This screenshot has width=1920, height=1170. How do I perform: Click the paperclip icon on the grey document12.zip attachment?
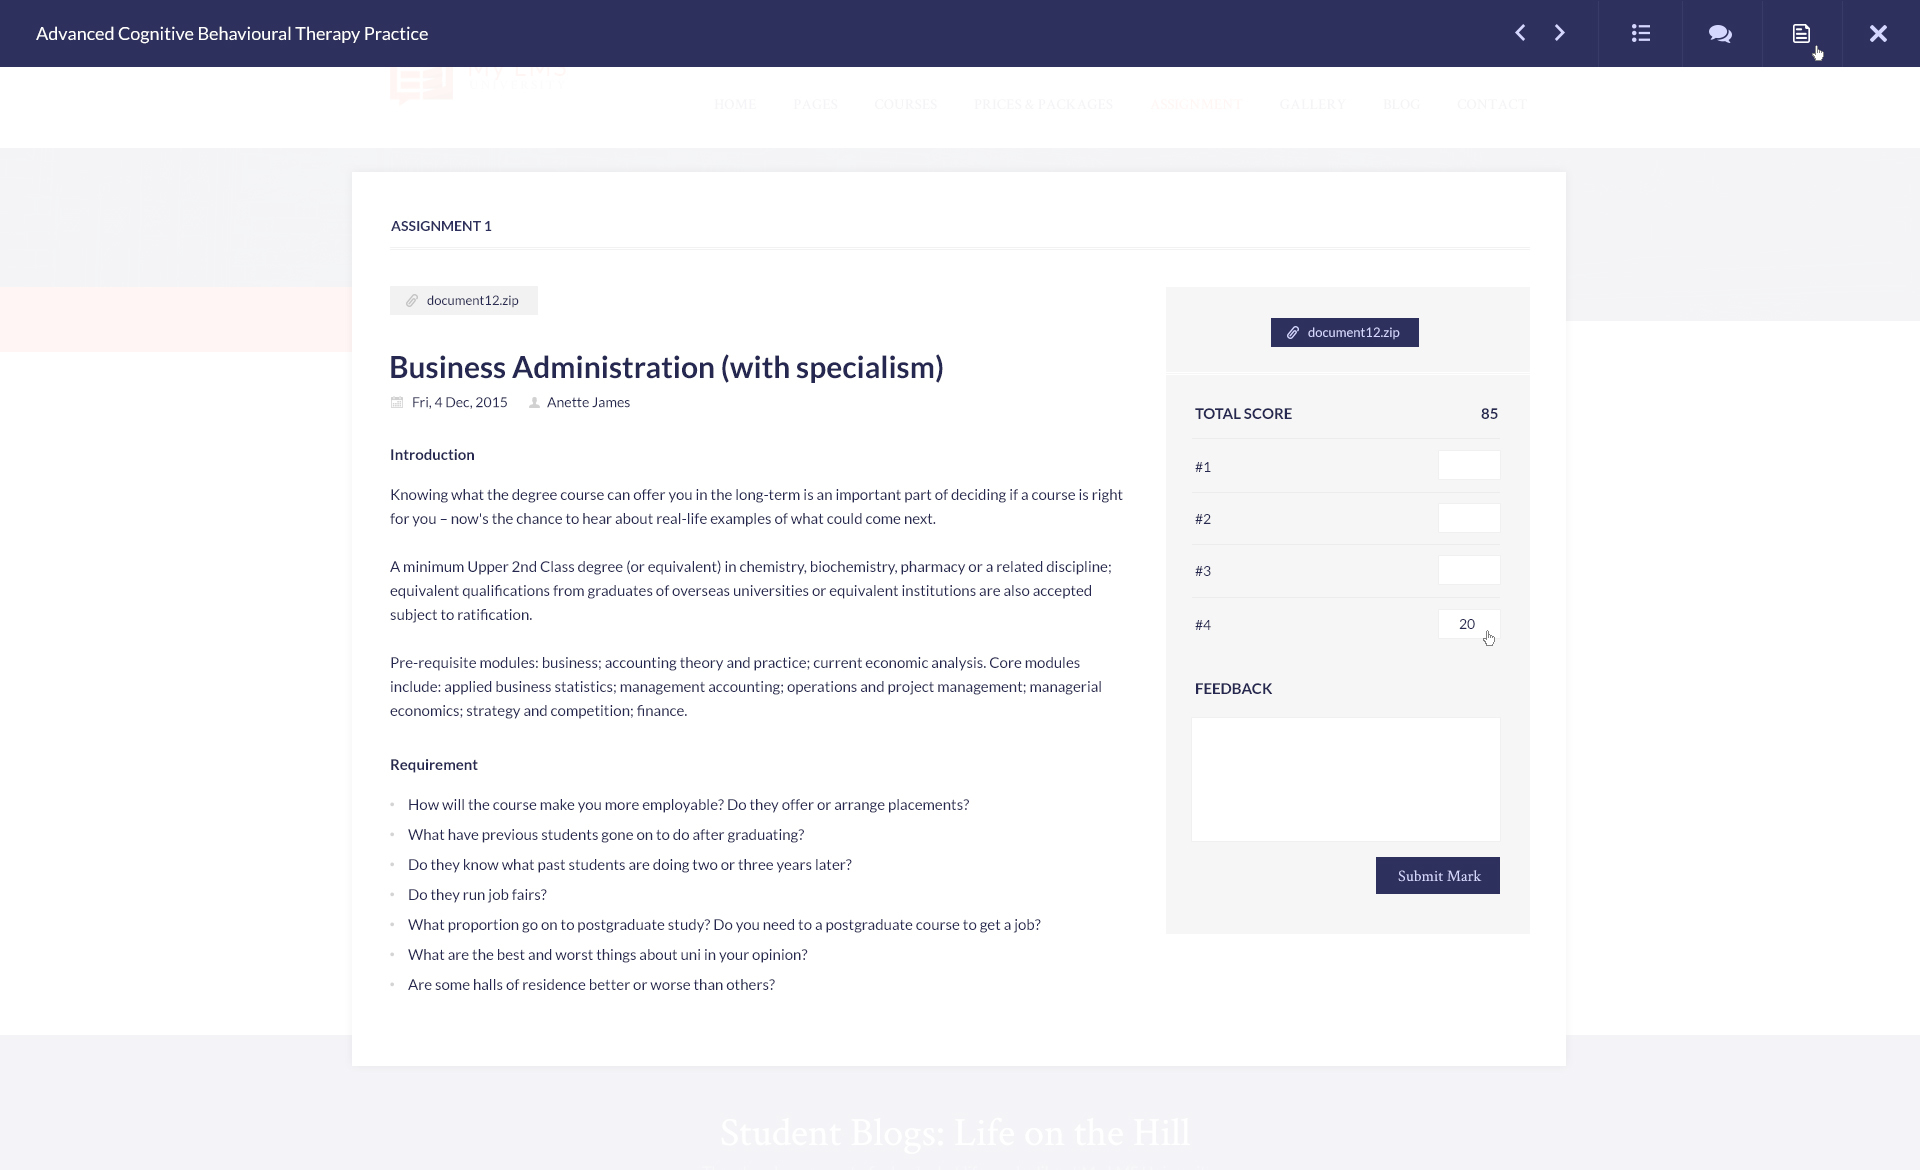pyautogui.click(x=411, y=301)
